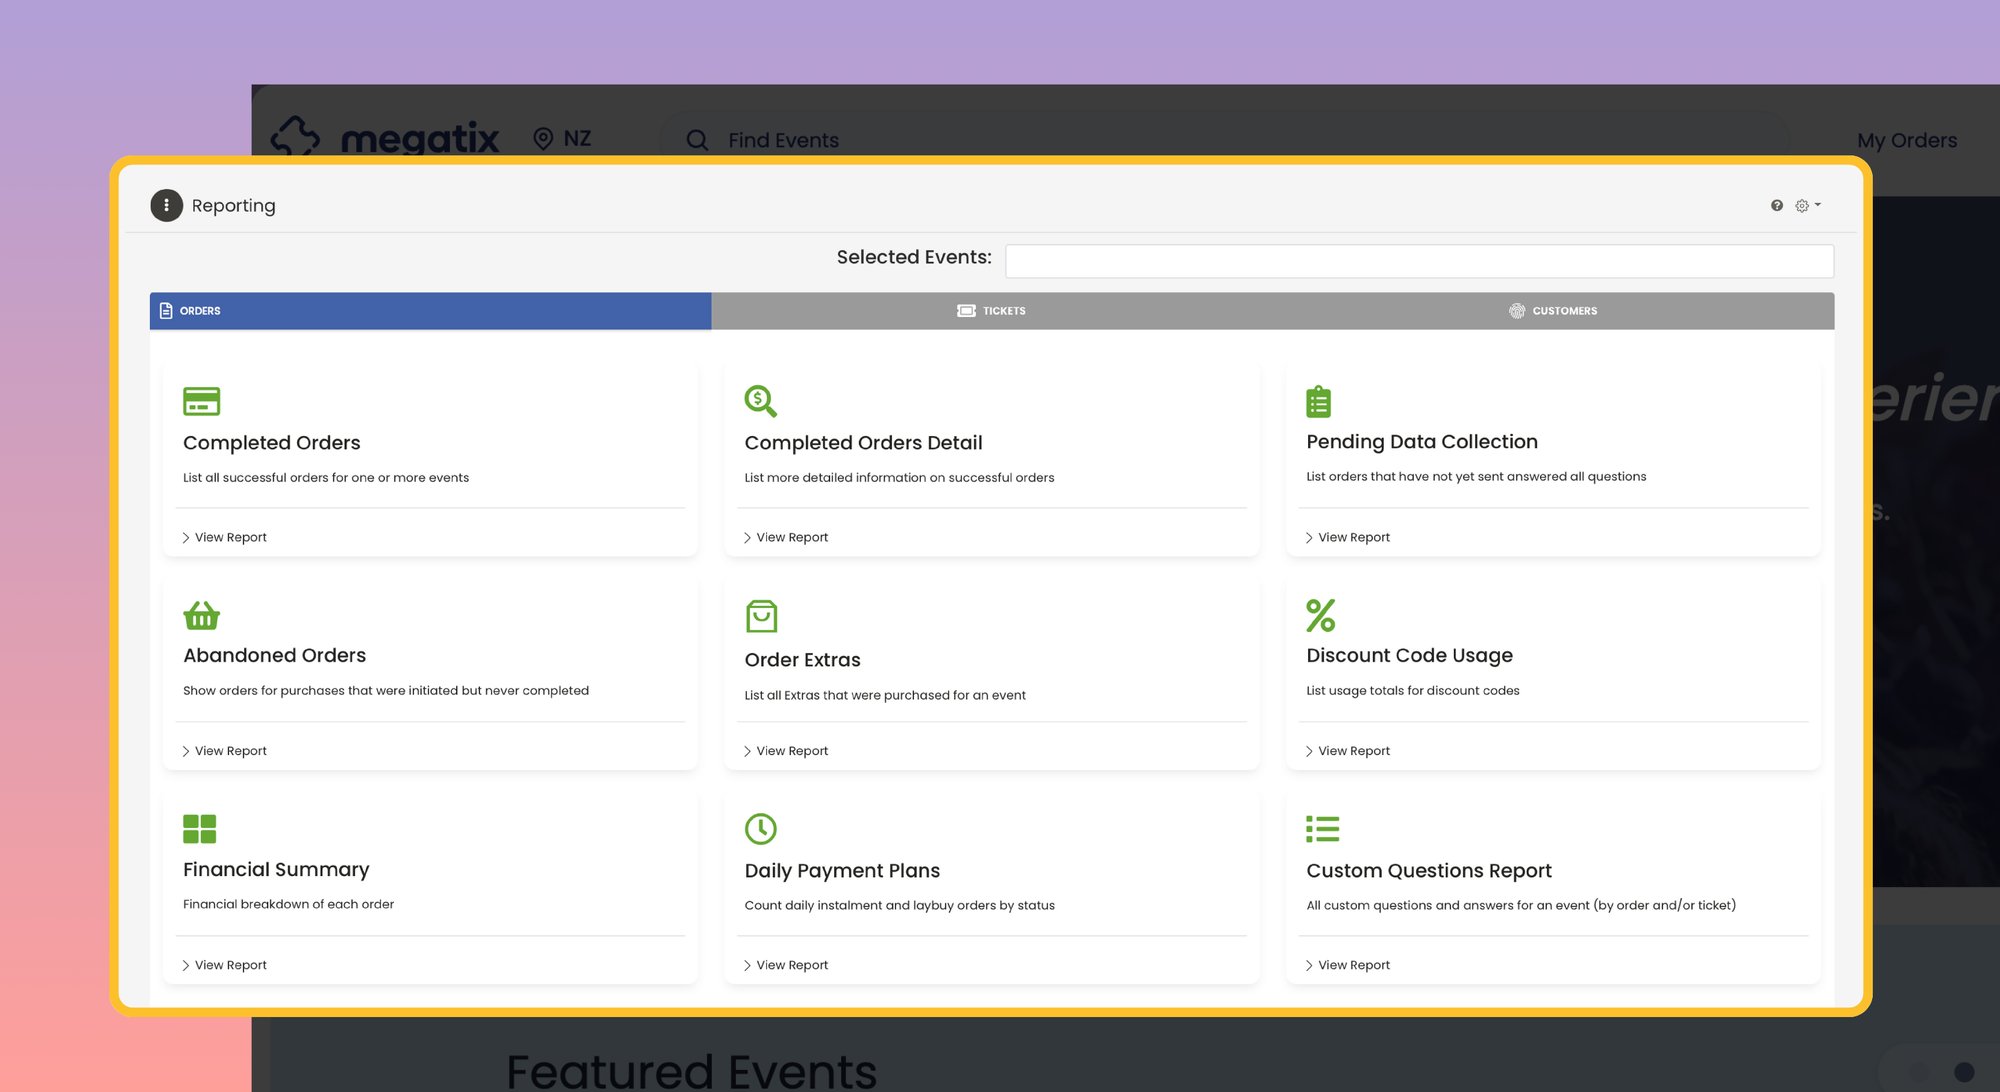Click the Abandoned Orders basket icon

(200, 615)
